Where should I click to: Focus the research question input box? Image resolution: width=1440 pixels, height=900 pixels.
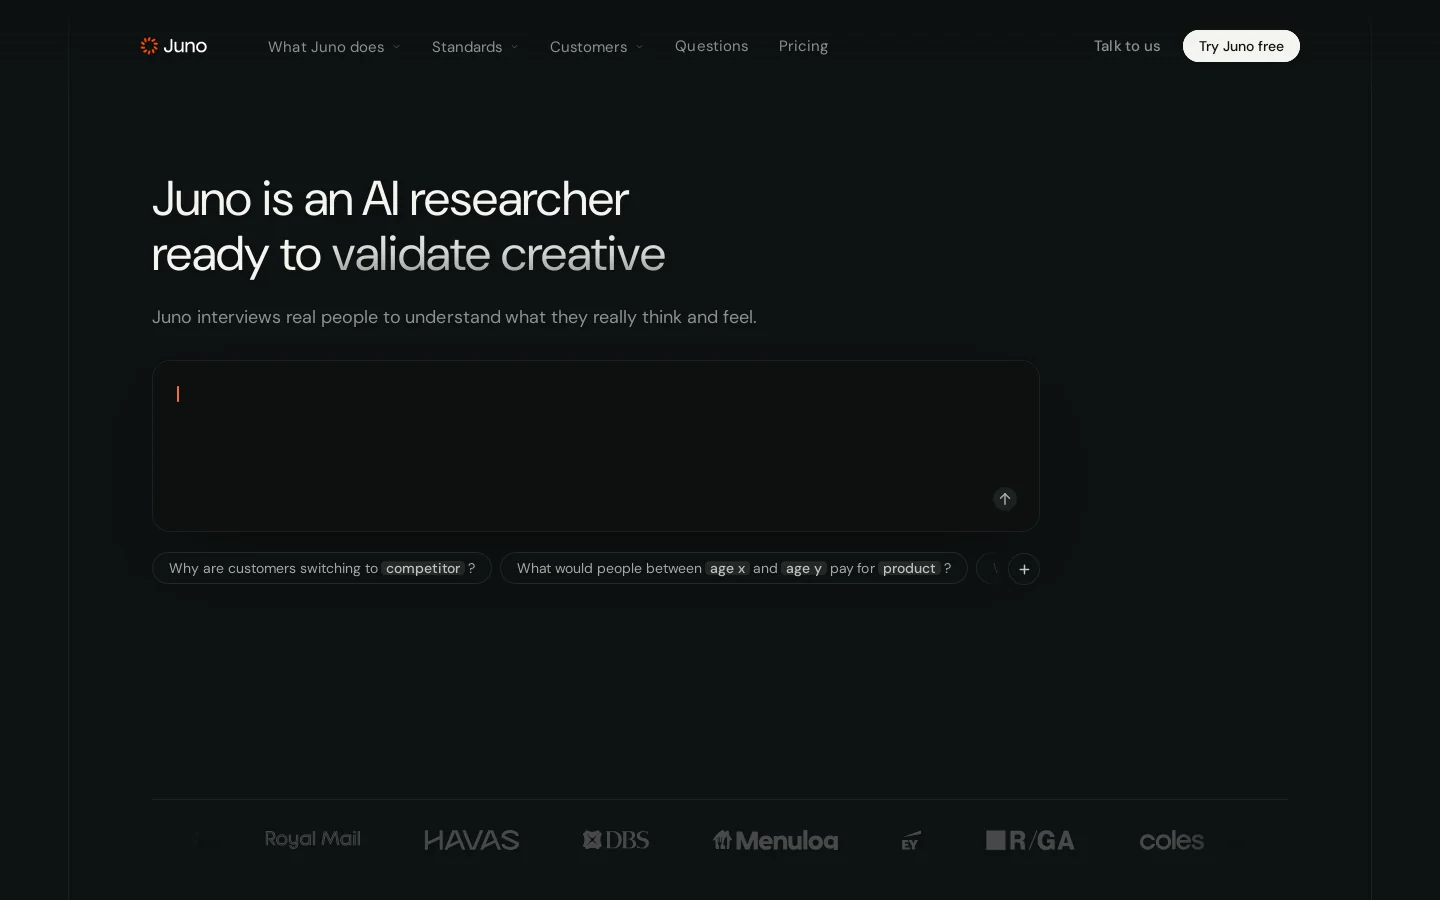596,446
